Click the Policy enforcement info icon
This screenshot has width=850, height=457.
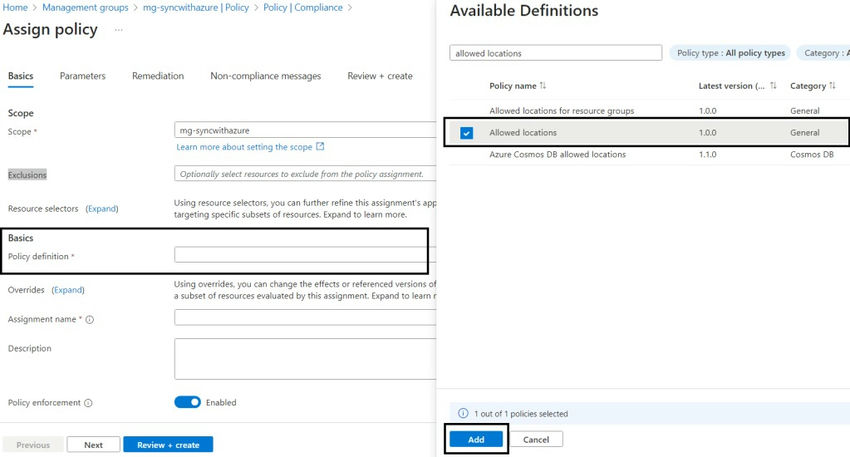coord(88,403)
